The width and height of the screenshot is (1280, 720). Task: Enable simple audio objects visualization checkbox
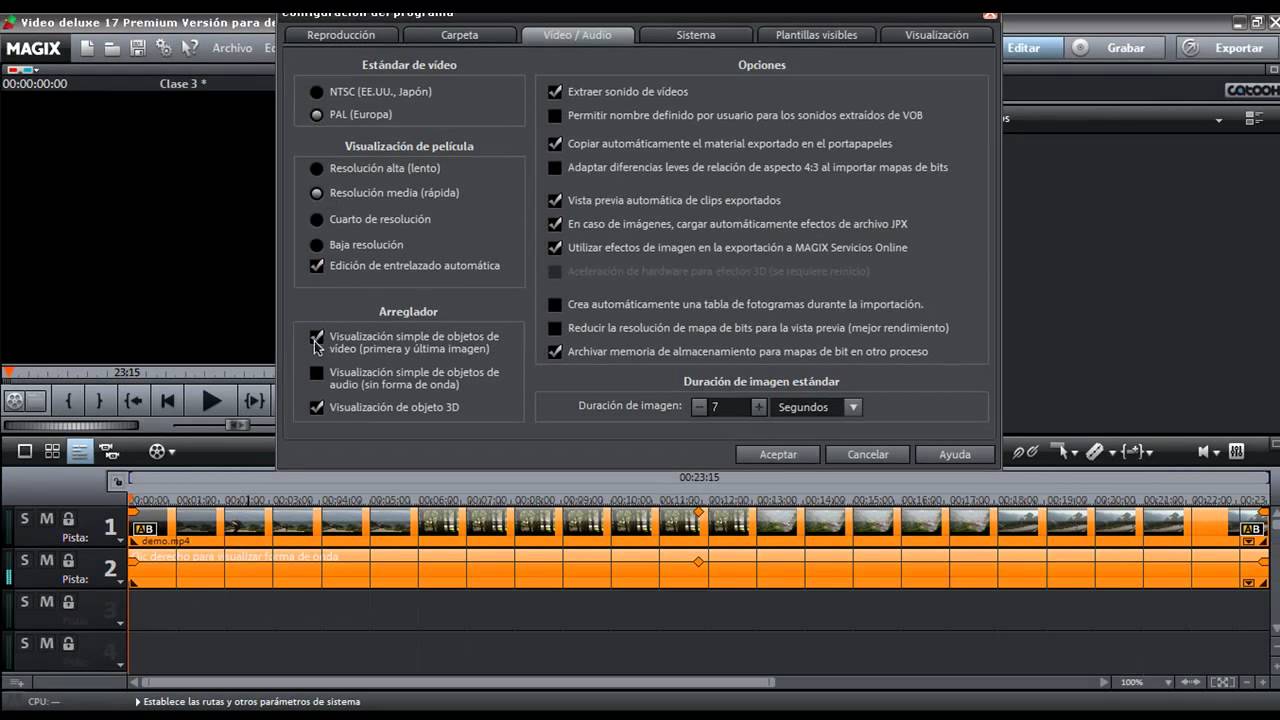click(317, 373)
